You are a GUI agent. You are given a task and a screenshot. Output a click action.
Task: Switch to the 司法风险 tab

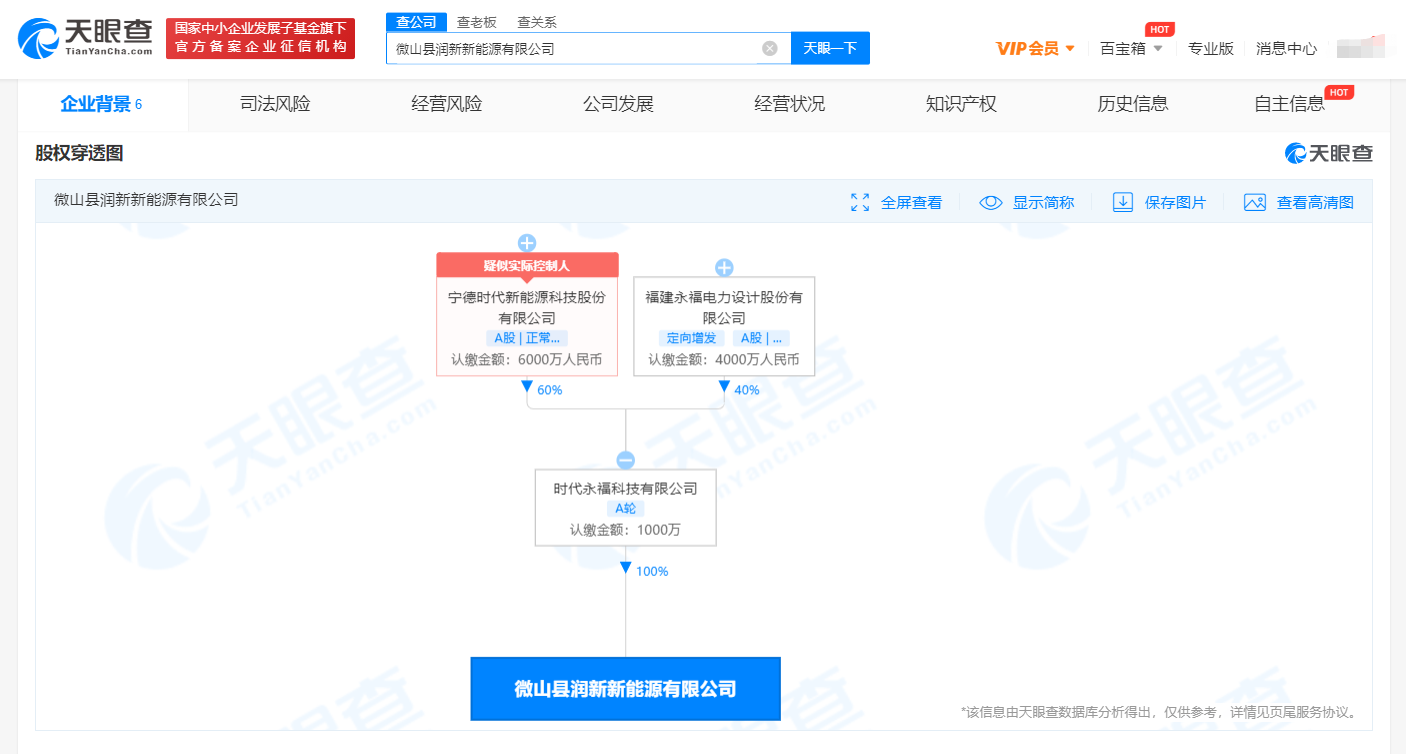pyautogui.click(x=275, y=104)
